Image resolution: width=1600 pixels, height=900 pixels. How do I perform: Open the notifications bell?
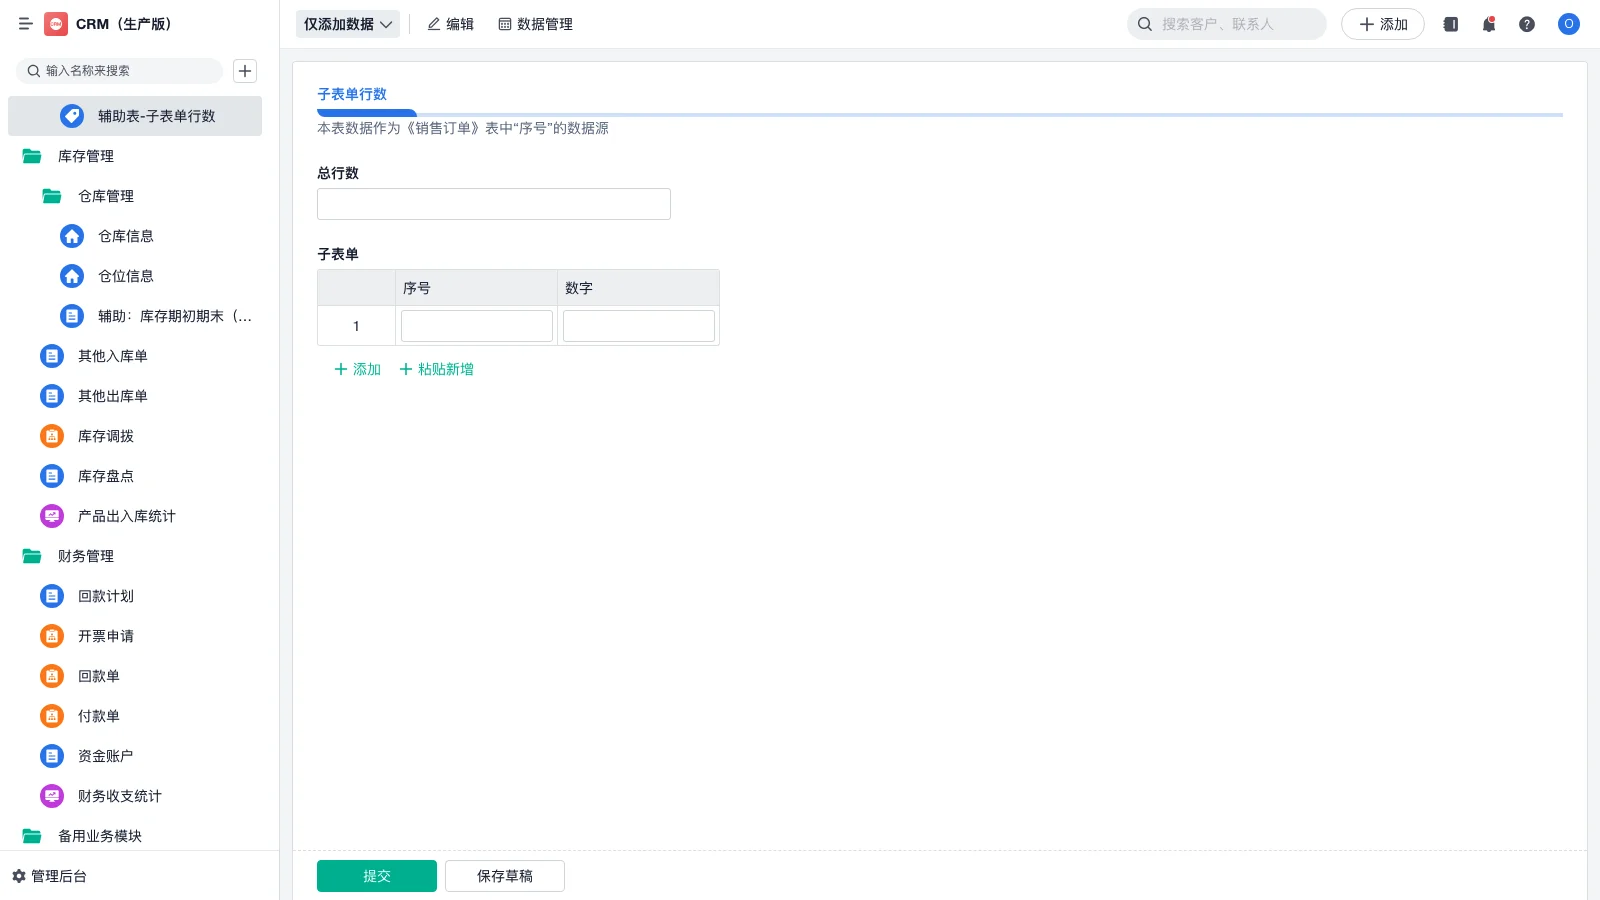(1488, 24)
